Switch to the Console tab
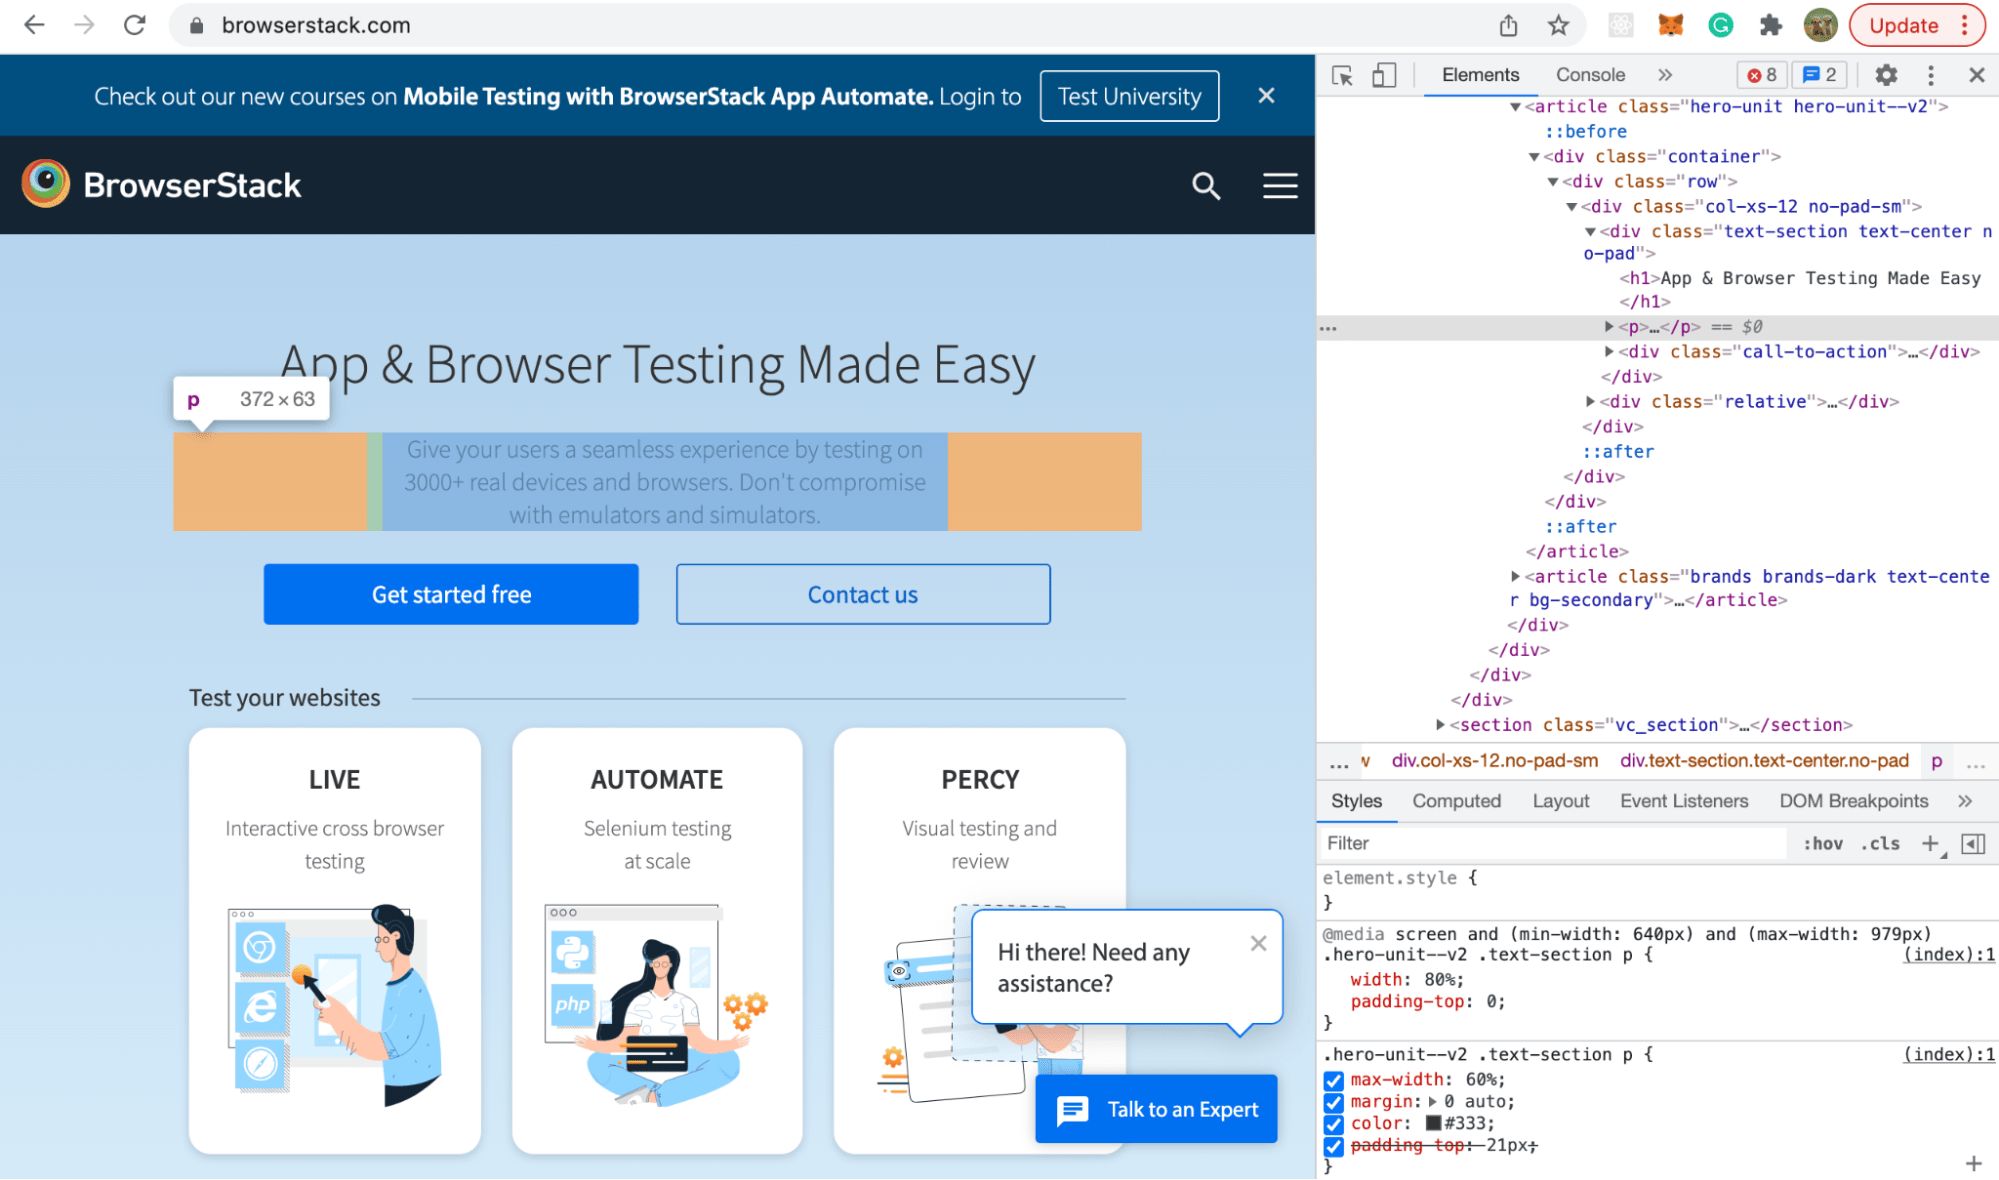The width and height of the screenshot is (1999, 1180). 1590,74
